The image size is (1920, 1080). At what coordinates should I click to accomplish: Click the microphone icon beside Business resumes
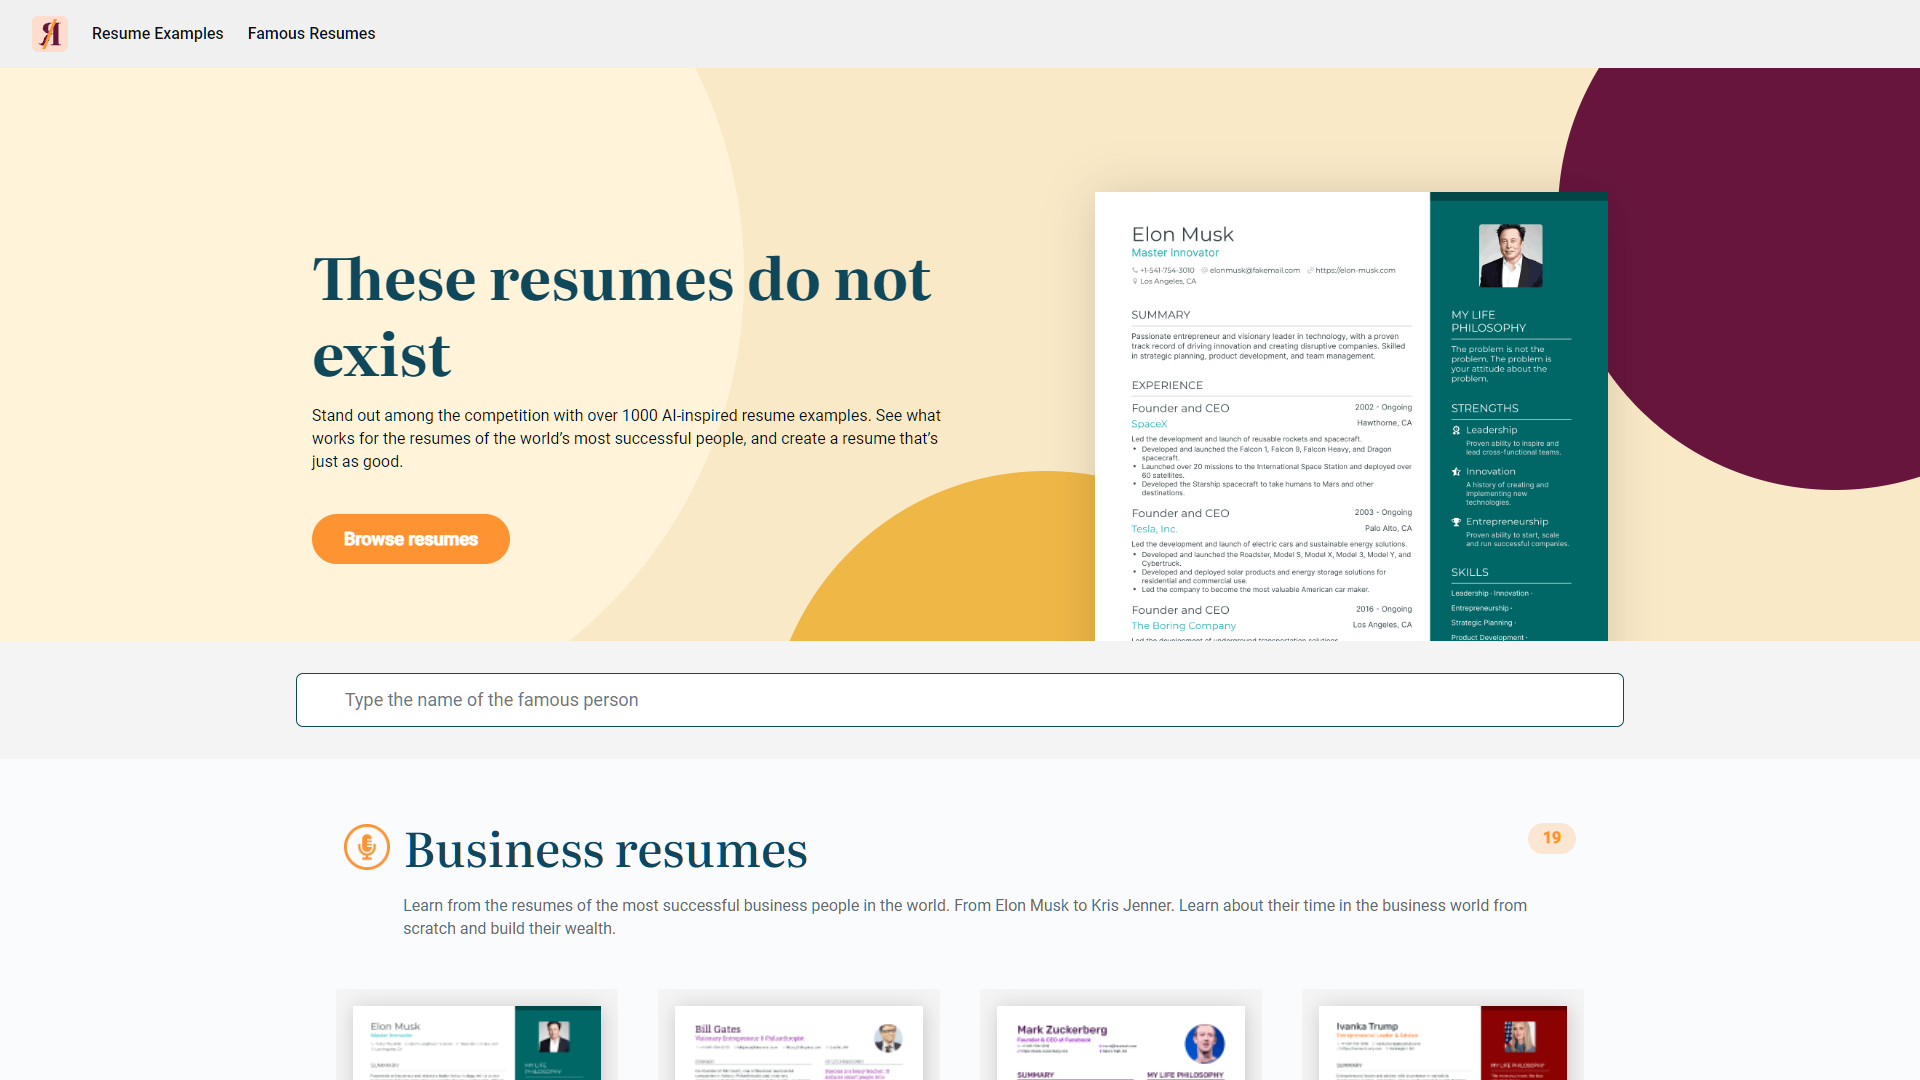368,848
